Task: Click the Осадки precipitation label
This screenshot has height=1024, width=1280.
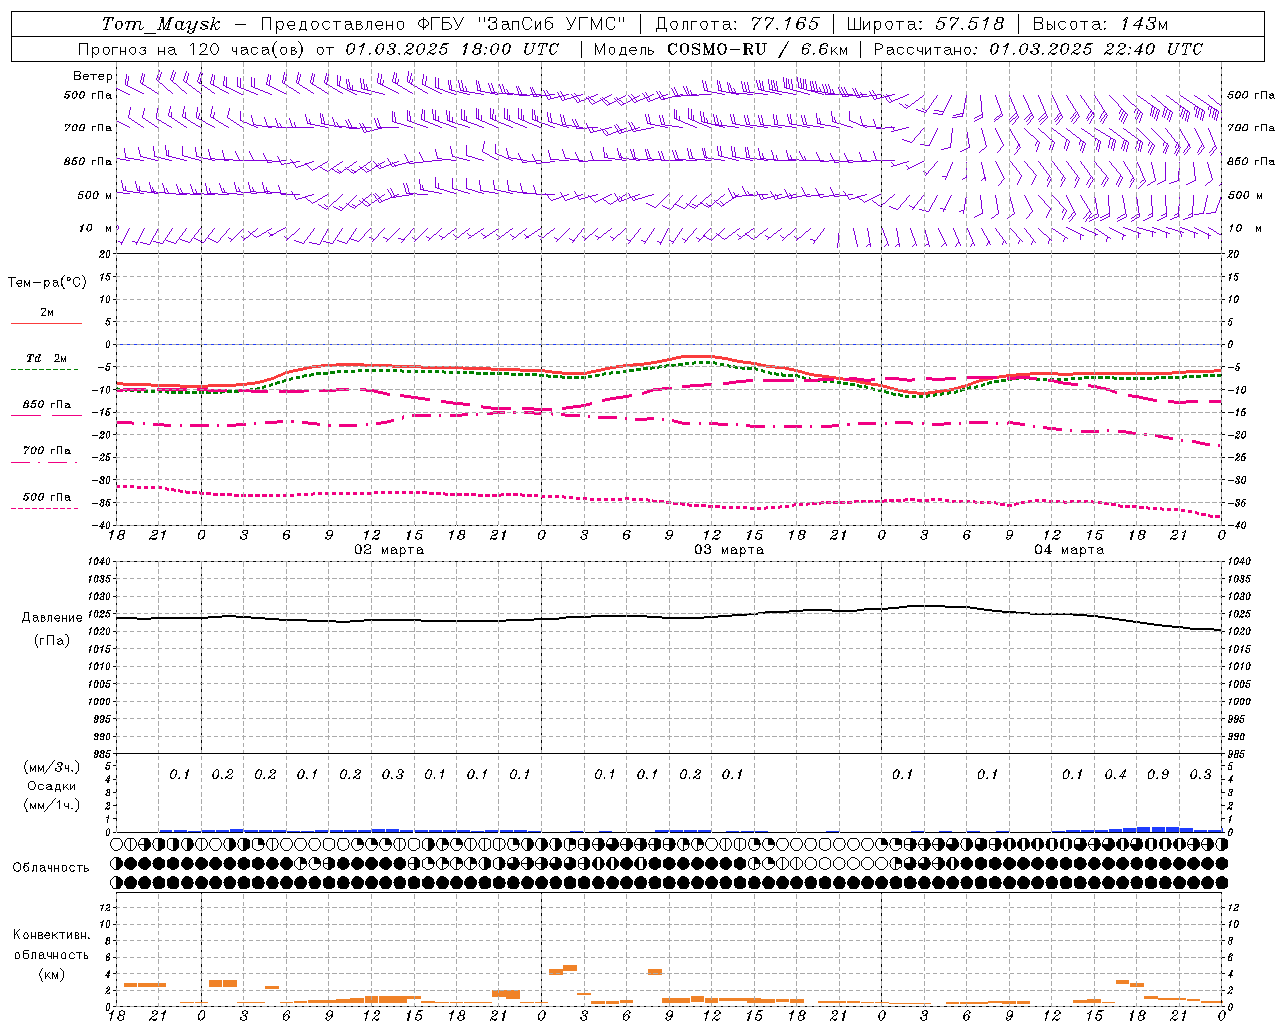Action: (51, 786)
